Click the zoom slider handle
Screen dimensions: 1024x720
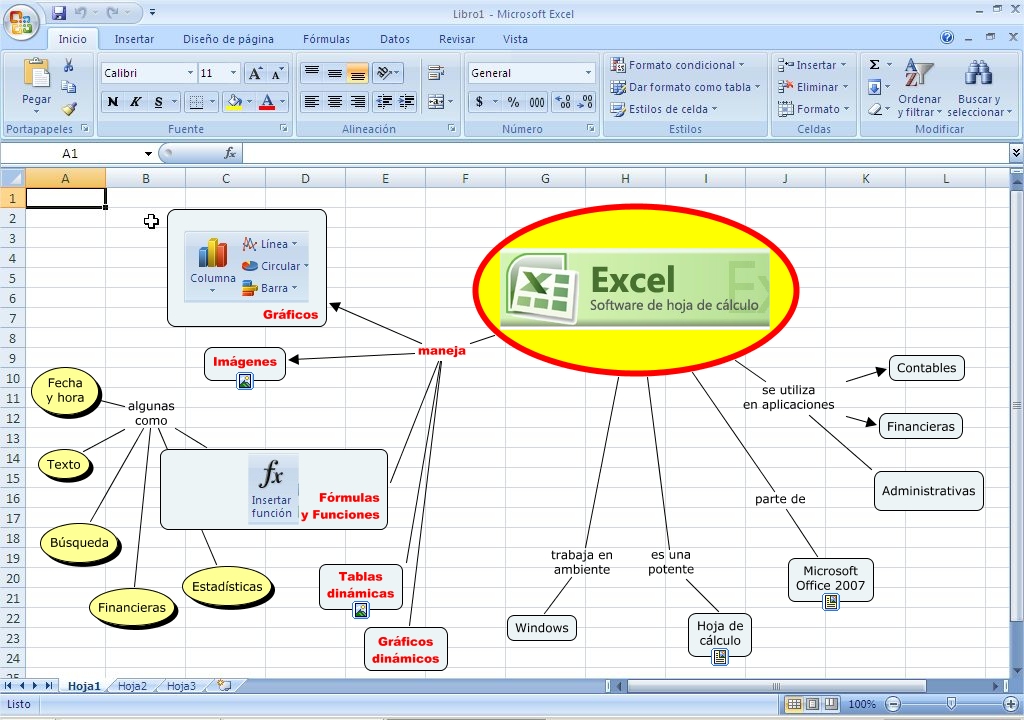click(x=952, y=704)
